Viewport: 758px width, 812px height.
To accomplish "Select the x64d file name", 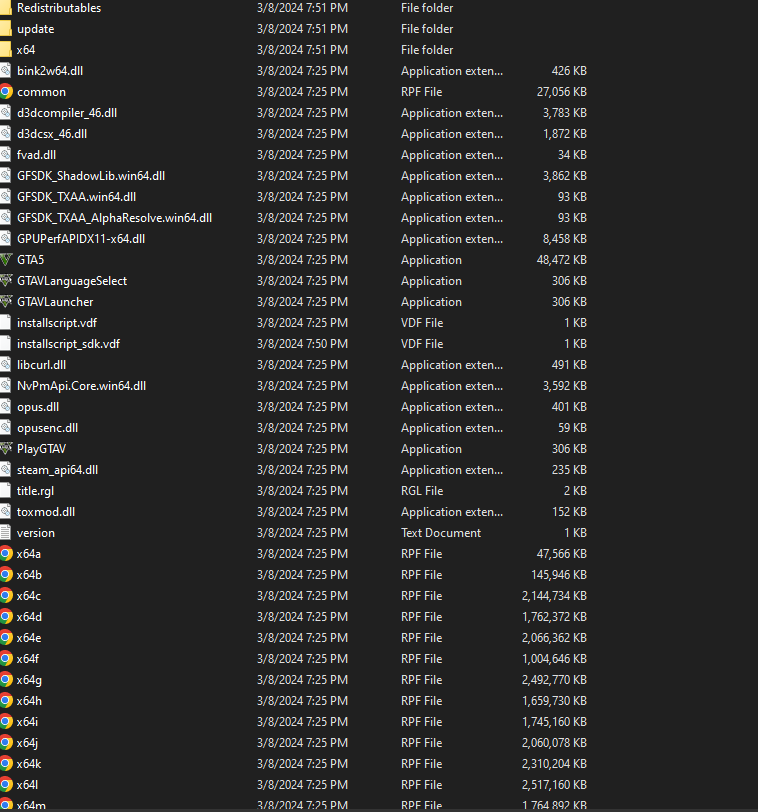I will 29,617.
